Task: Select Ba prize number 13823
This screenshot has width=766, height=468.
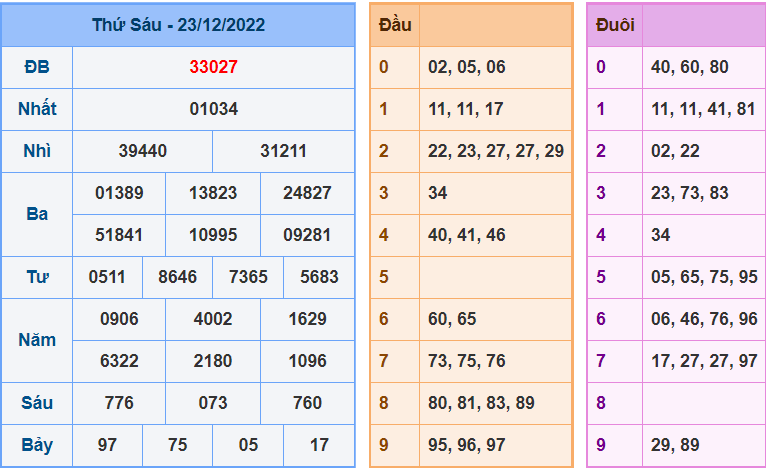Action: (213, 193)
